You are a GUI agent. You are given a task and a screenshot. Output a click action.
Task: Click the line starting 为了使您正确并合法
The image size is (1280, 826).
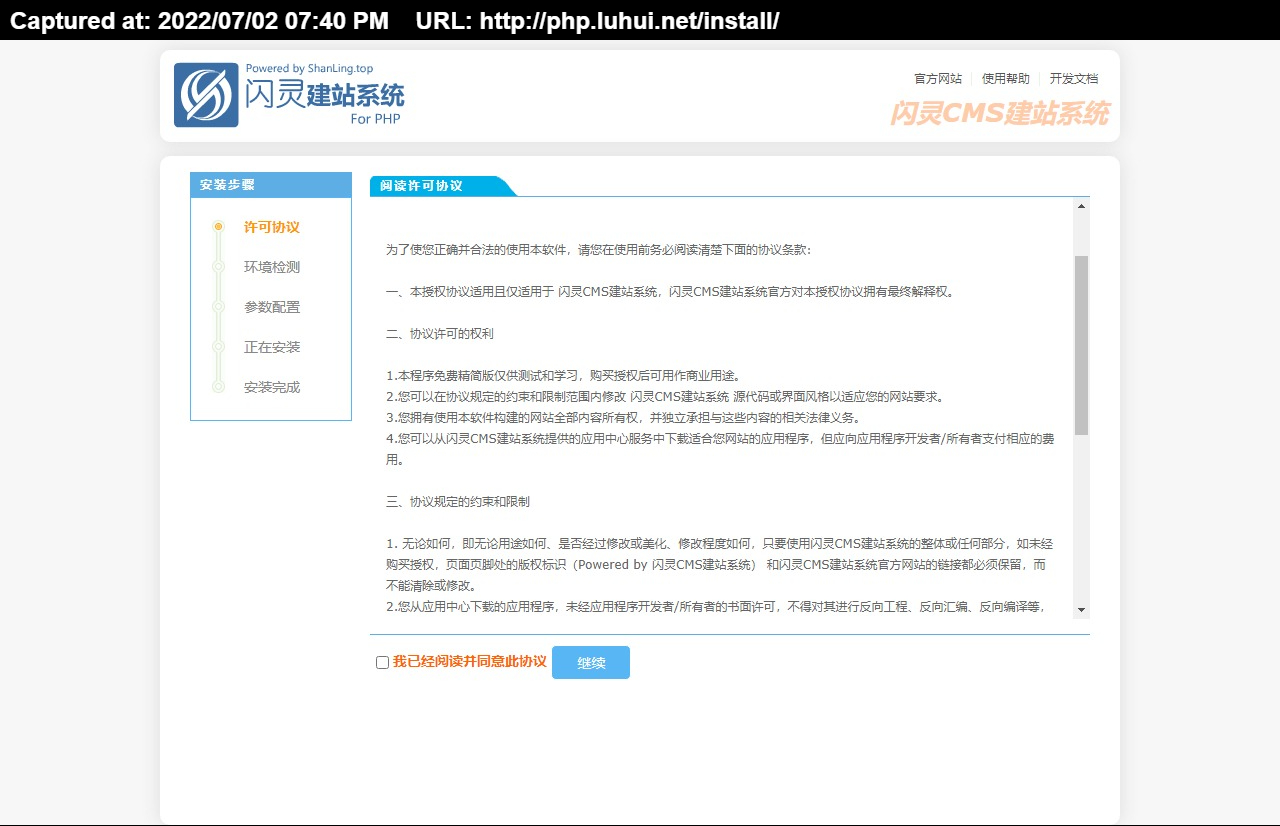(599, 250)
